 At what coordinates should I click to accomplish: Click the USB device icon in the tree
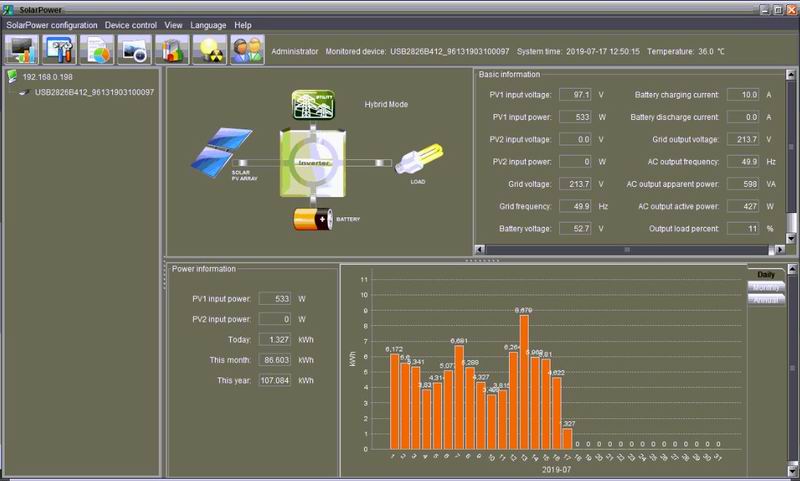tap(24, 93)
